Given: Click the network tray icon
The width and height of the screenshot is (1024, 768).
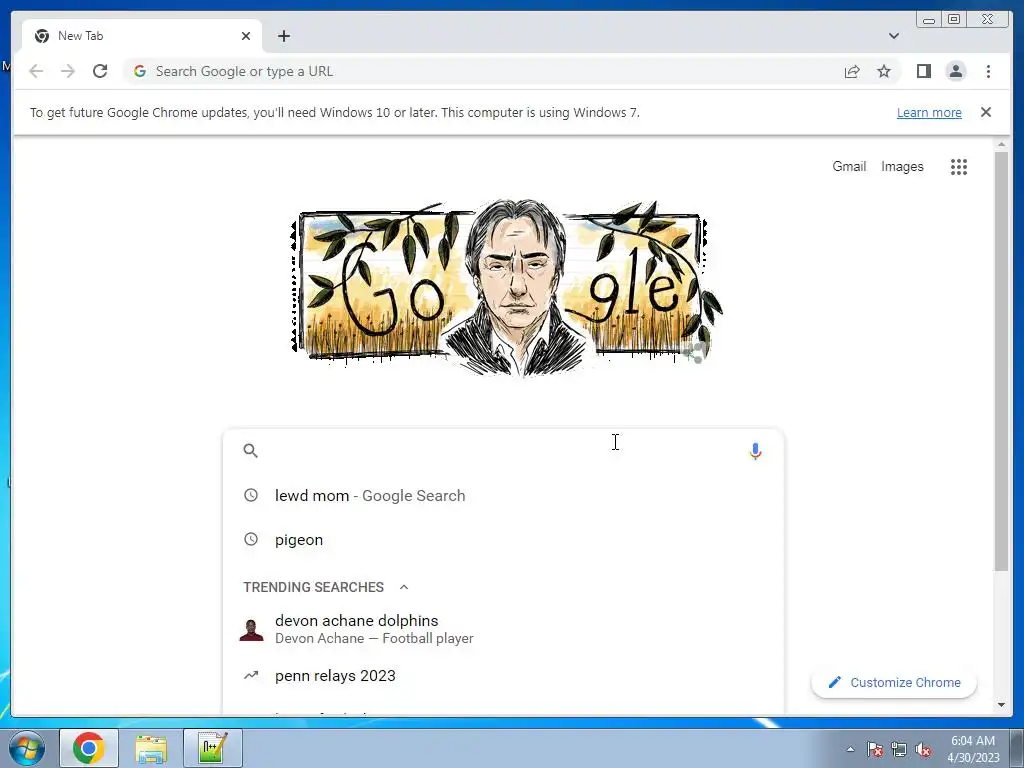Looking at the screenshot, I should [899, 749].
